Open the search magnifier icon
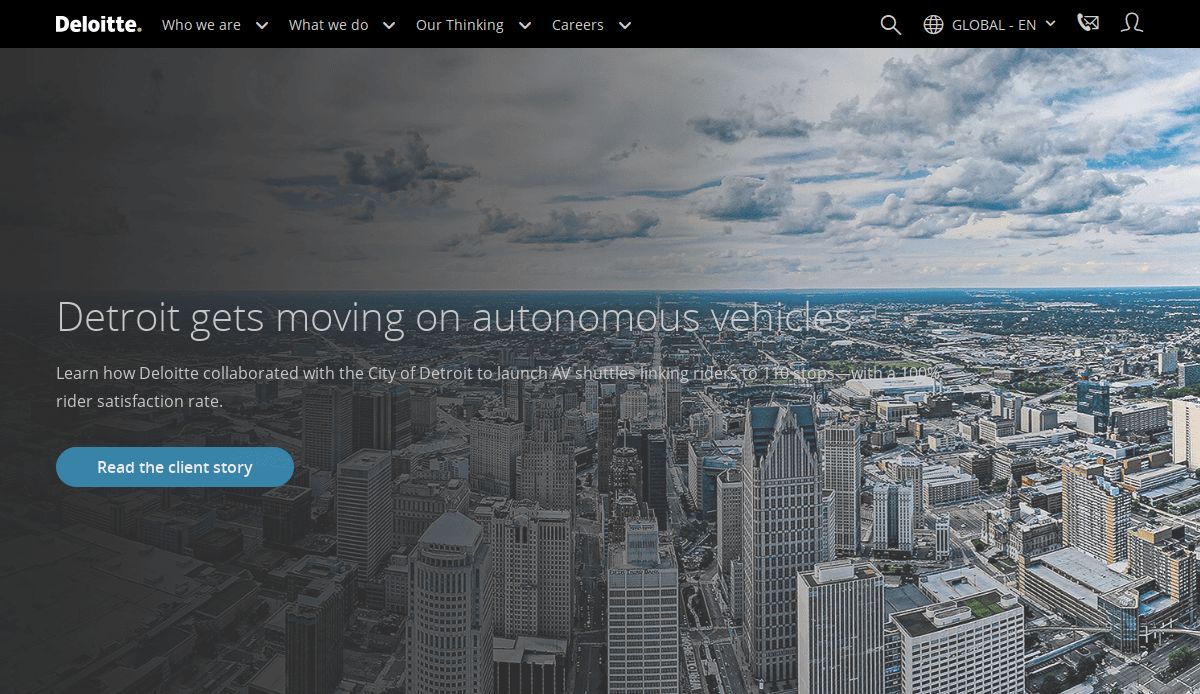Viewport: 1200px width, 694px height. coord(890,24)
